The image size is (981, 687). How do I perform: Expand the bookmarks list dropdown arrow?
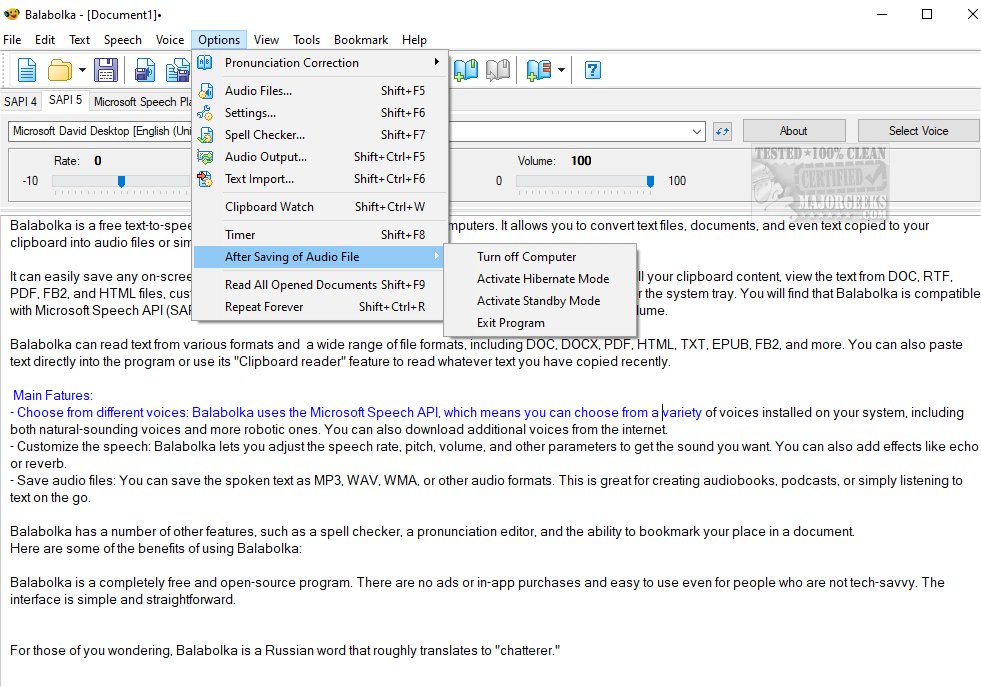561,70
